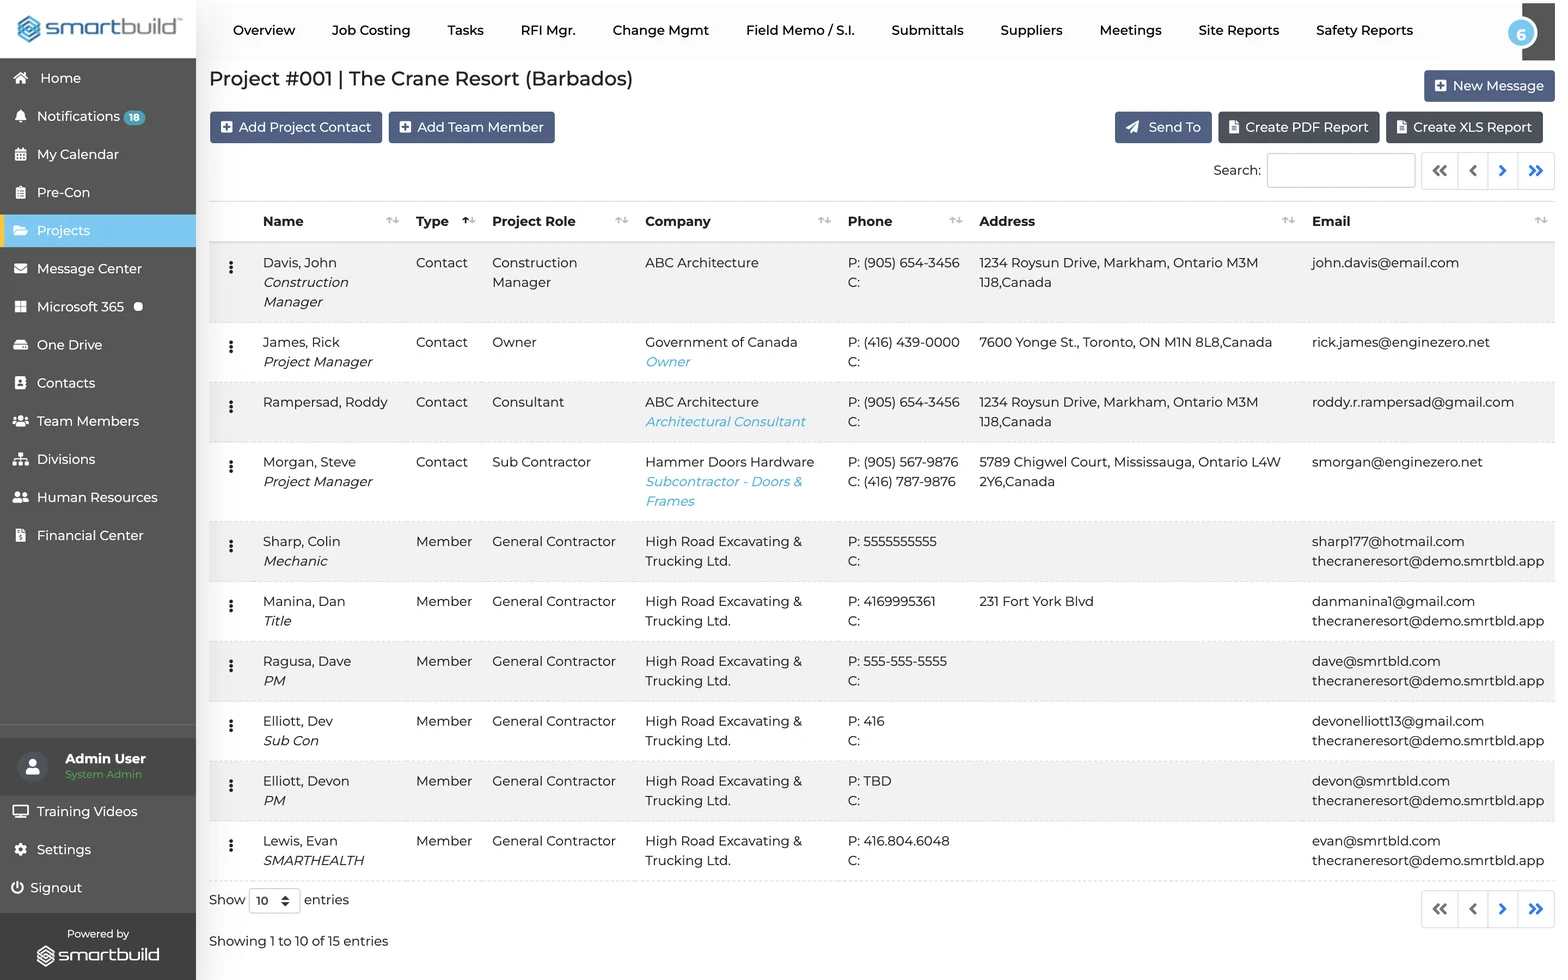Image resolution: width=1568 pixels, height=980 pixels.
Task: Click the Signout power icon
Action: click(17, 887)
